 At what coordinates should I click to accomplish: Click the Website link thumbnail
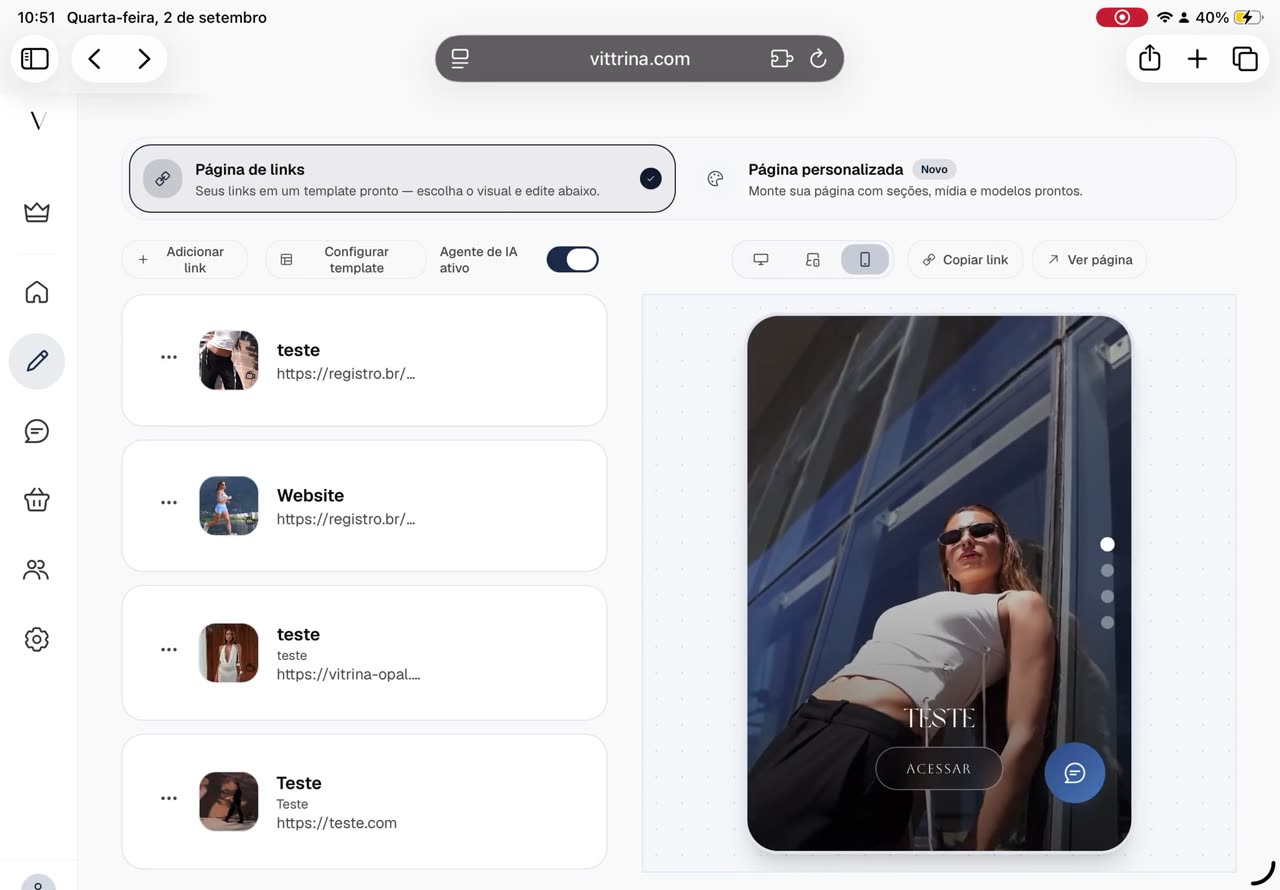(229, 506)
